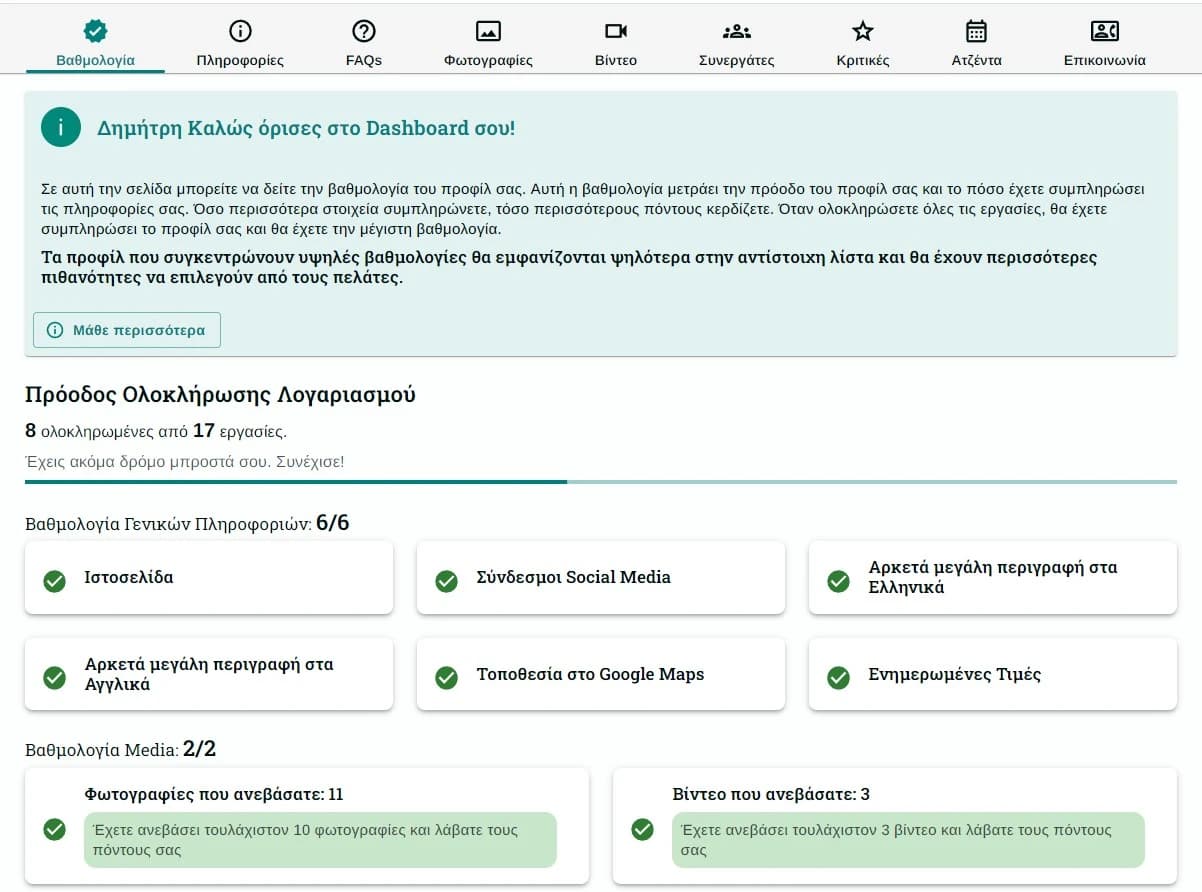Select the Αρκετά μεγάλη περιγραφή στα Ελληνικά card
1202x892 pixels.
point(993,578)
